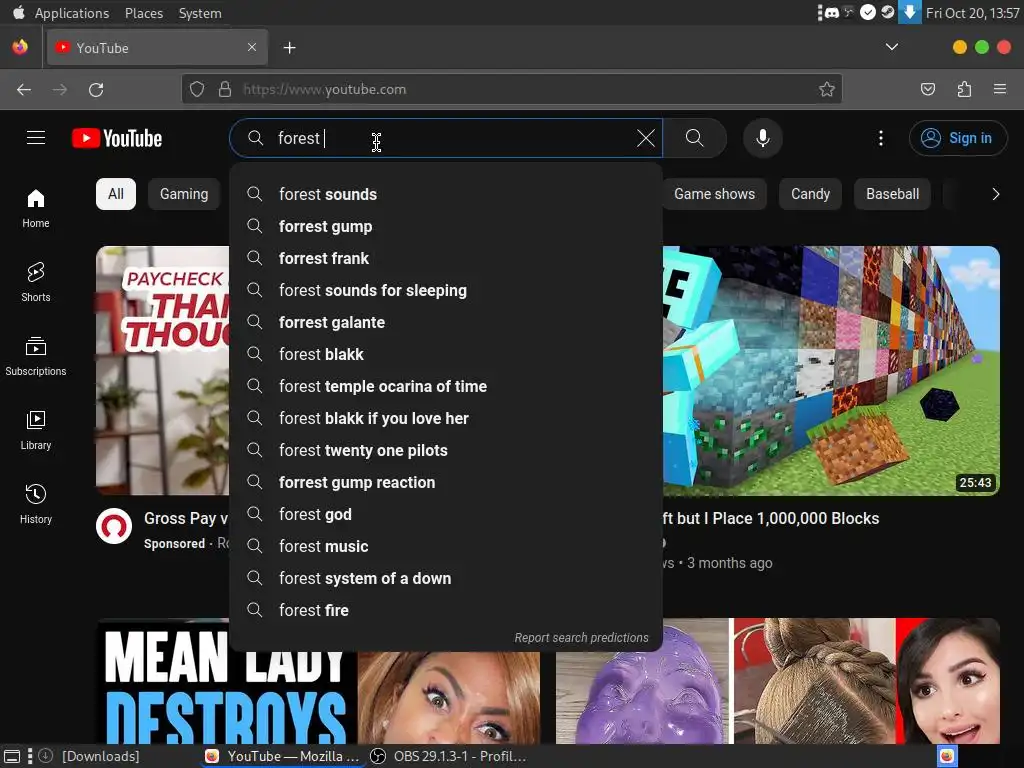Choose the suggestion "forest sounds"
The width and height of the screenshot is (1024, 768).
point(445,194)
